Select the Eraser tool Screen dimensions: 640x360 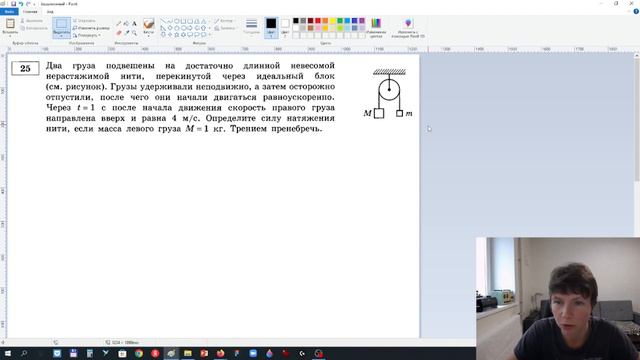tap(118, 33)
